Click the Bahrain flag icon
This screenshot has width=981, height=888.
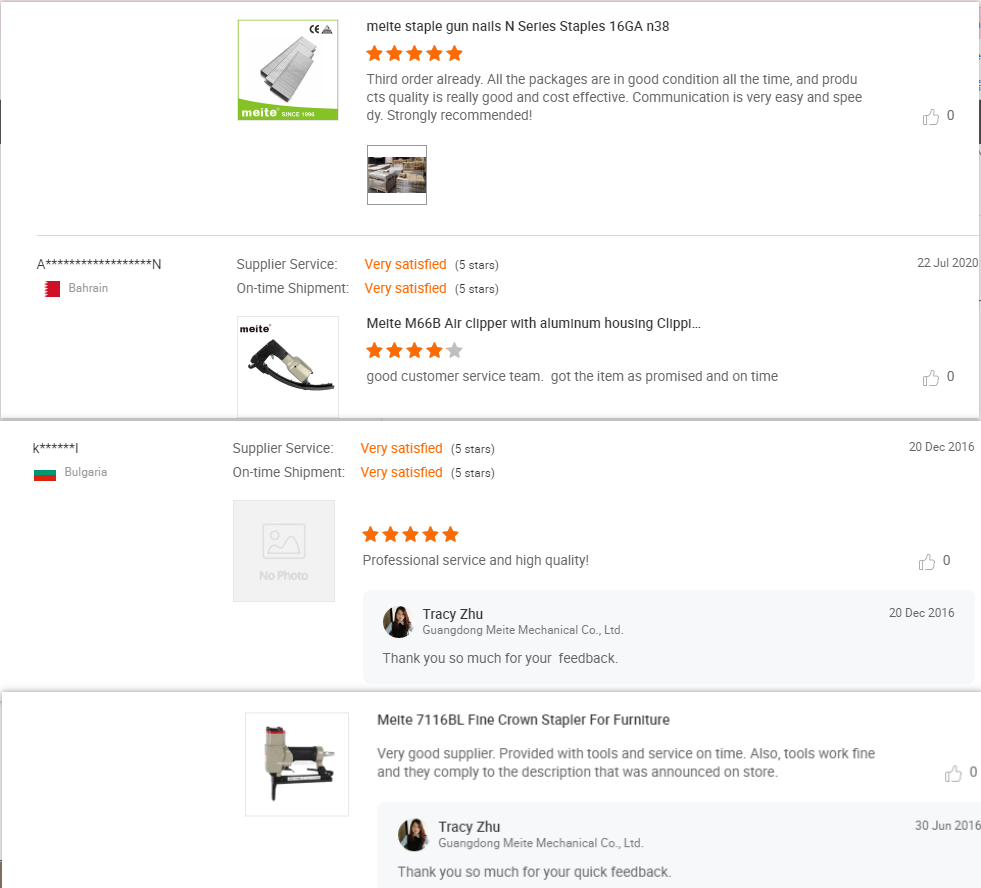pos(52,289)
